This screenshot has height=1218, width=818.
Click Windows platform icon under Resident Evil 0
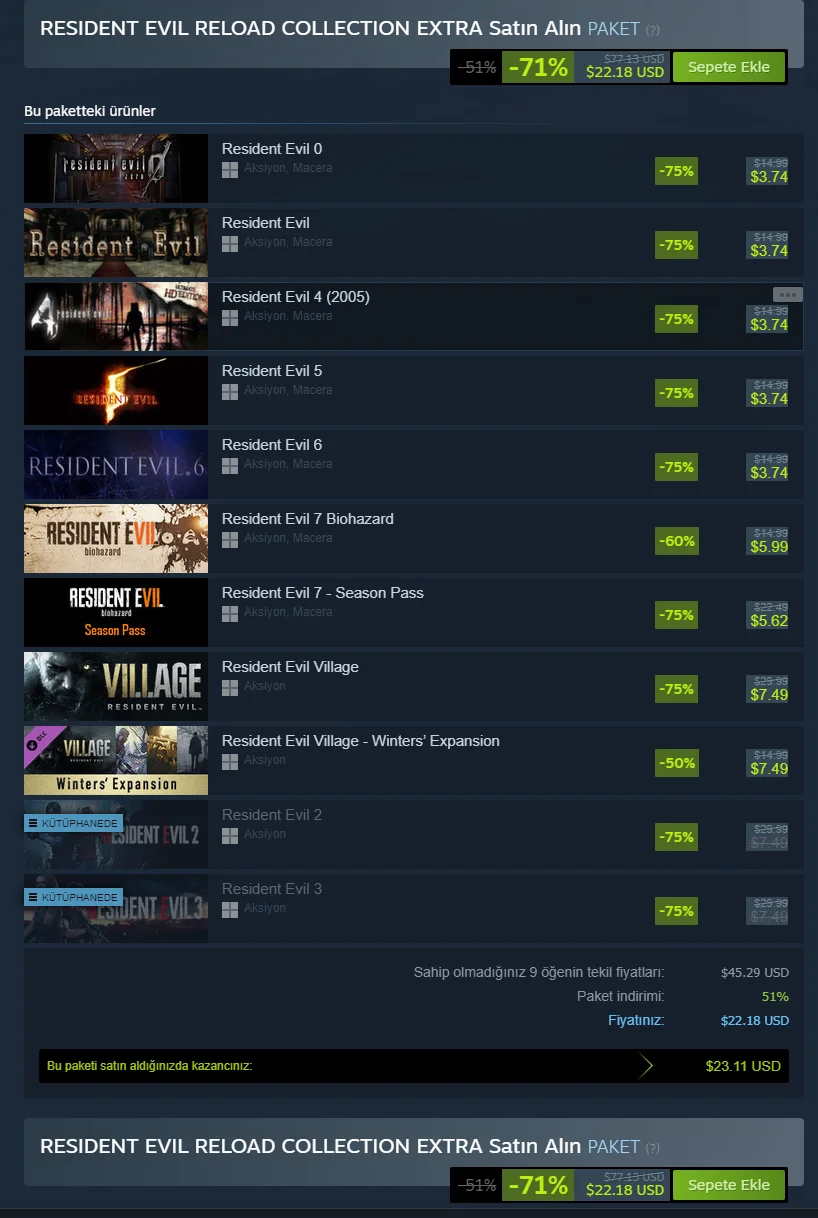coord(230,169)
